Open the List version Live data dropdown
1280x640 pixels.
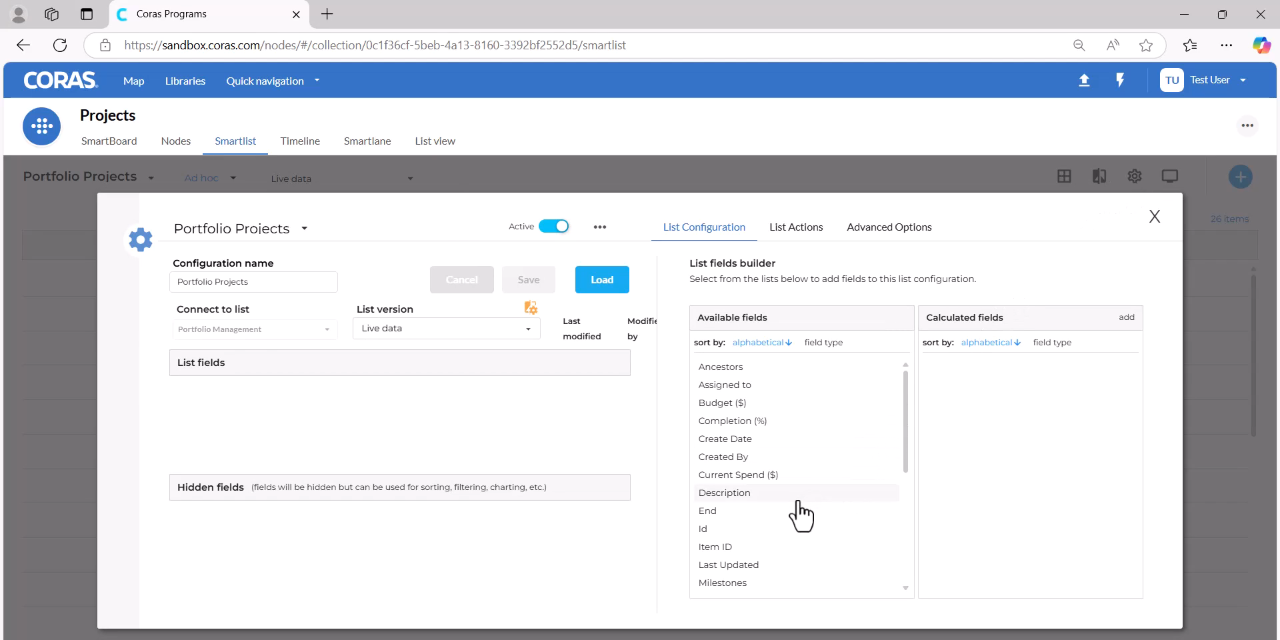click(x=446, y=328)
